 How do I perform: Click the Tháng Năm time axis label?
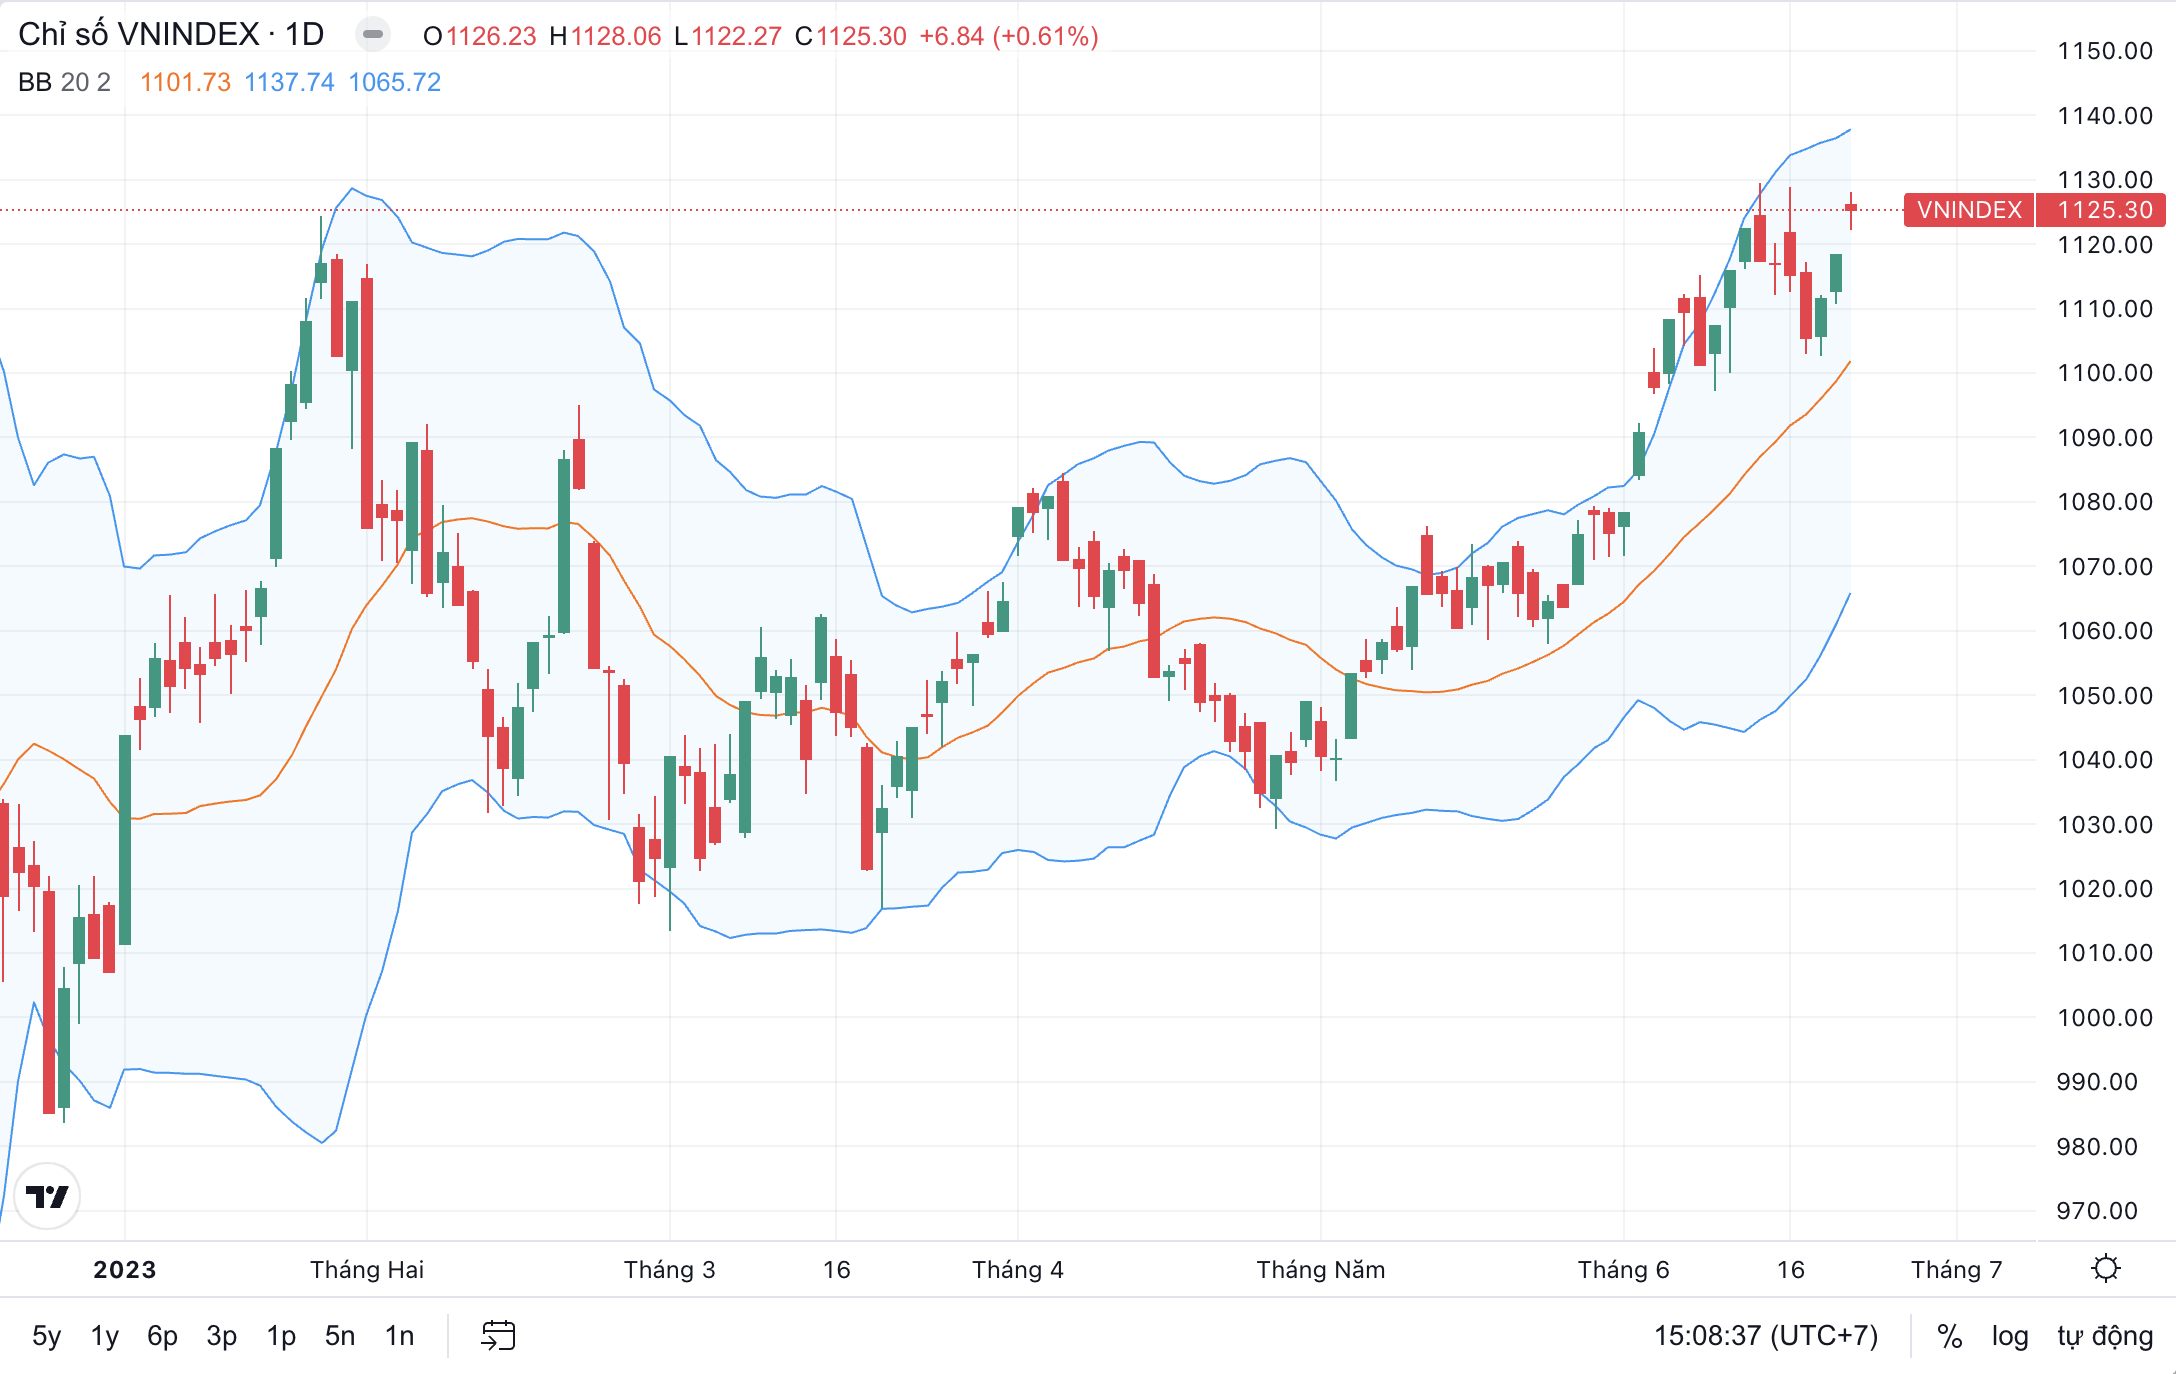coord(1321,1270)
